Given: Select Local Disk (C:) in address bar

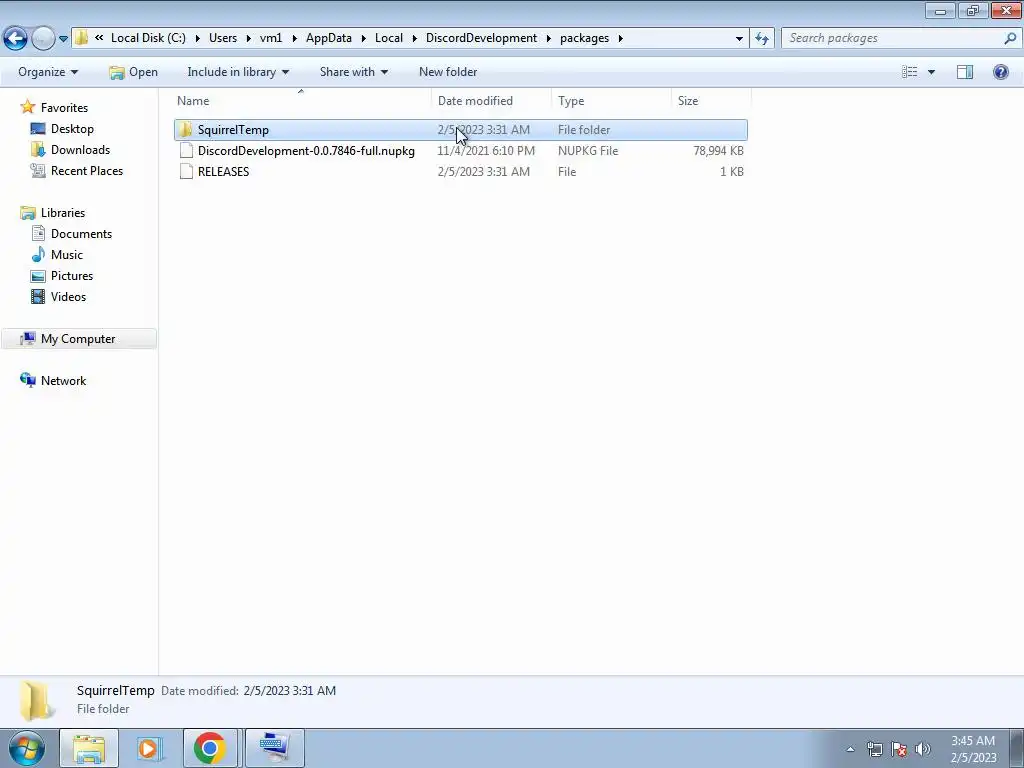Looking at the screenshot, I should pyautogui.click(x=148, y=38).
